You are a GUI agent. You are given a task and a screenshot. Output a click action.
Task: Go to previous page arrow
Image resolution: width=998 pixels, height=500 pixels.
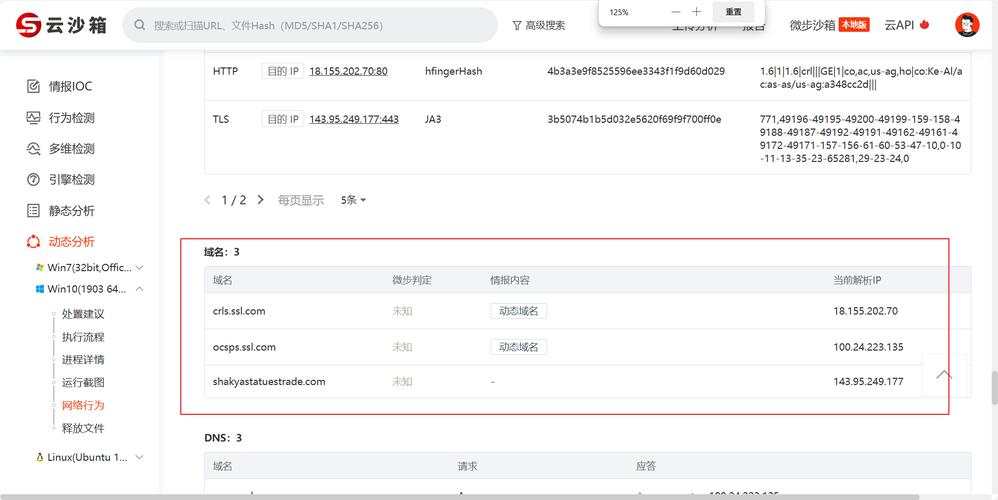tap(207, 200)
